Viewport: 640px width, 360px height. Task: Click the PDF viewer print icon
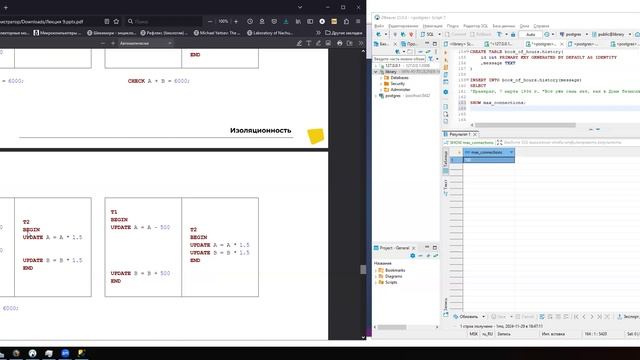[x=340, y=43]
